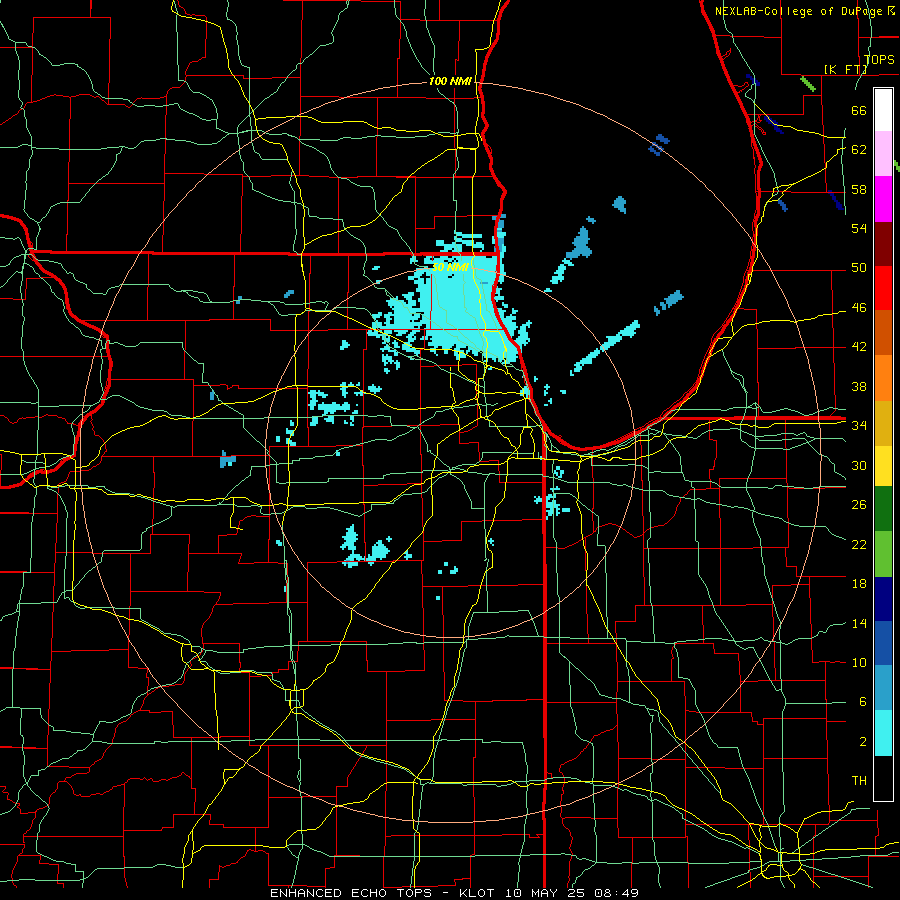Image resolution: width=900 pixels, height=900 pixels.
Task: Select the '62' scale label
Action: [x=859, y=150]
